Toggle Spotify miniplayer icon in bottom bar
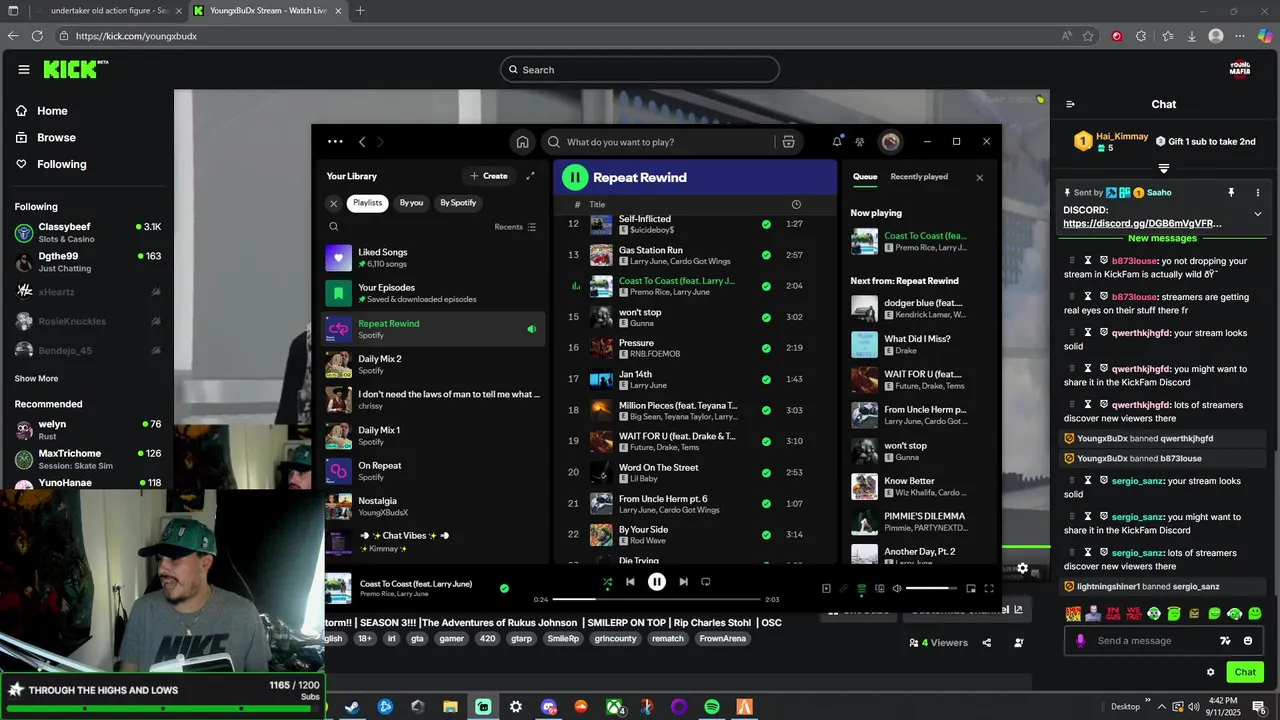Image resolution: width=1280 pixels, height=720 pixels. pyautogui.click(x=970, y=589)
